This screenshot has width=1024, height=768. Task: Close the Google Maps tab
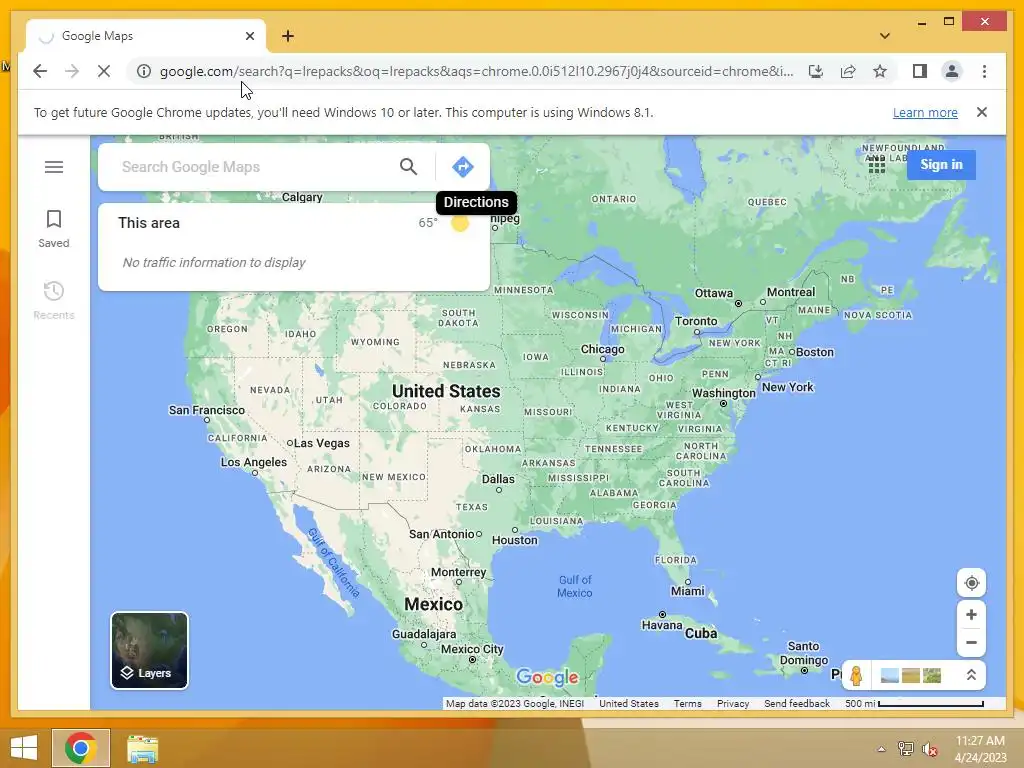(x=249, y=36)
